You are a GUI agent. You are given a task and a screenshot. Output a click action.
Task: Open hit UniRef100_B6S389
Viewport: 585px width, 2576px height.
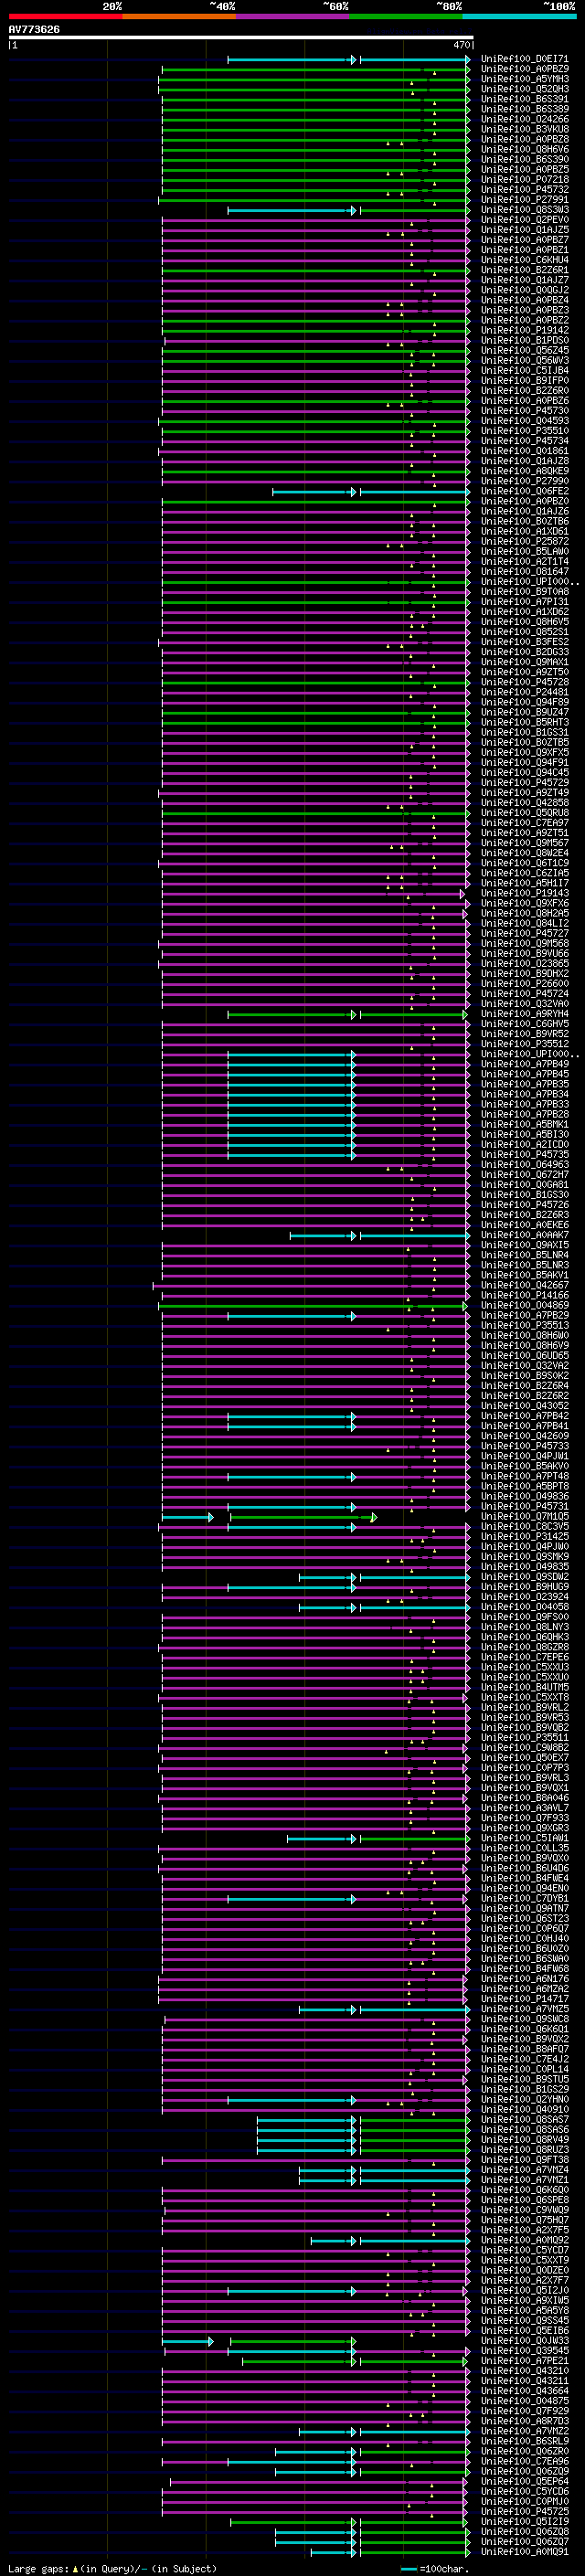[524, 110]
